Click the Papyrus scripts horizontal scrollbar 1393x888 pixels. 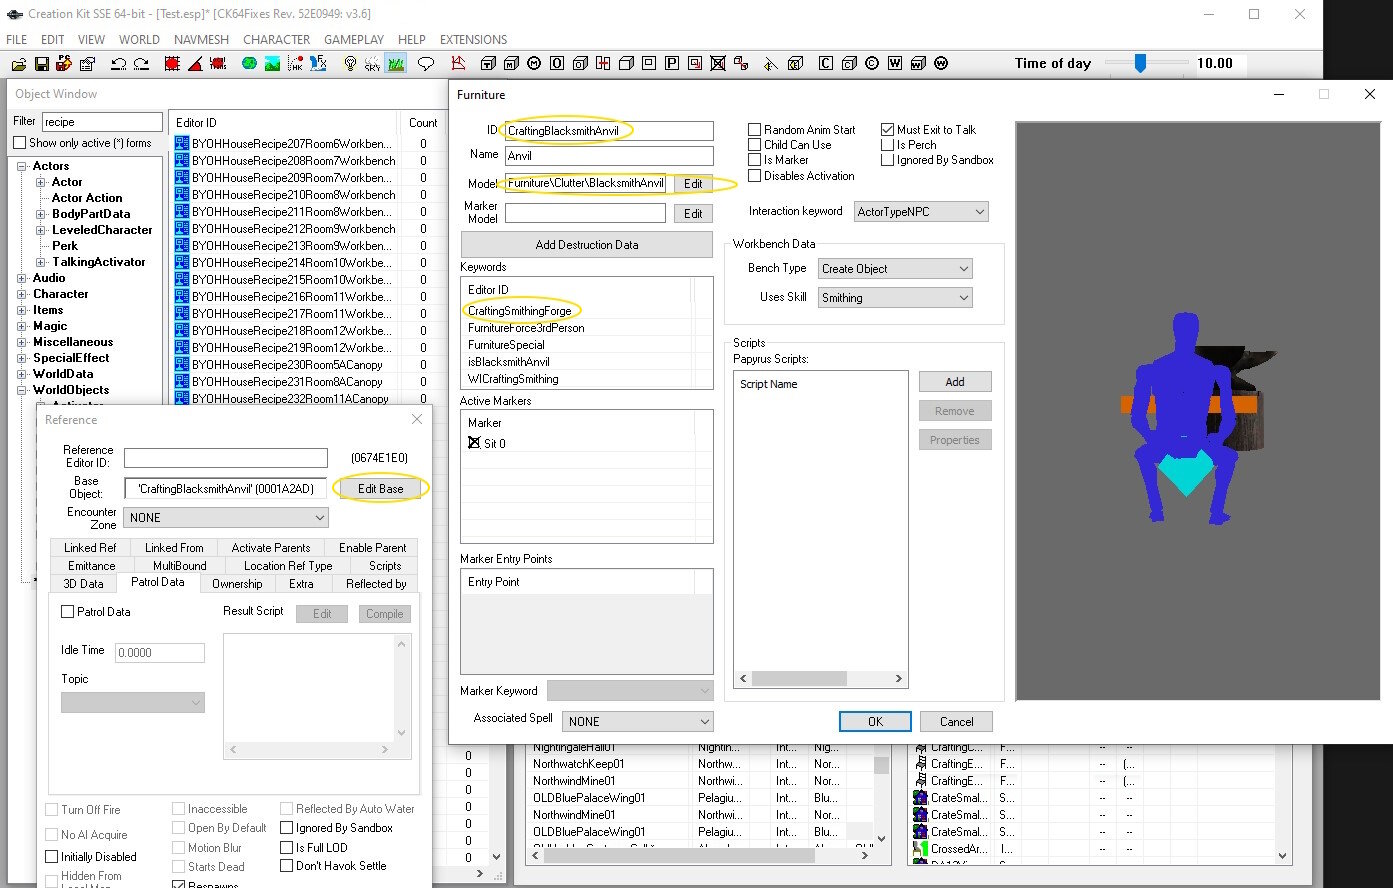[x=821, y=678]
